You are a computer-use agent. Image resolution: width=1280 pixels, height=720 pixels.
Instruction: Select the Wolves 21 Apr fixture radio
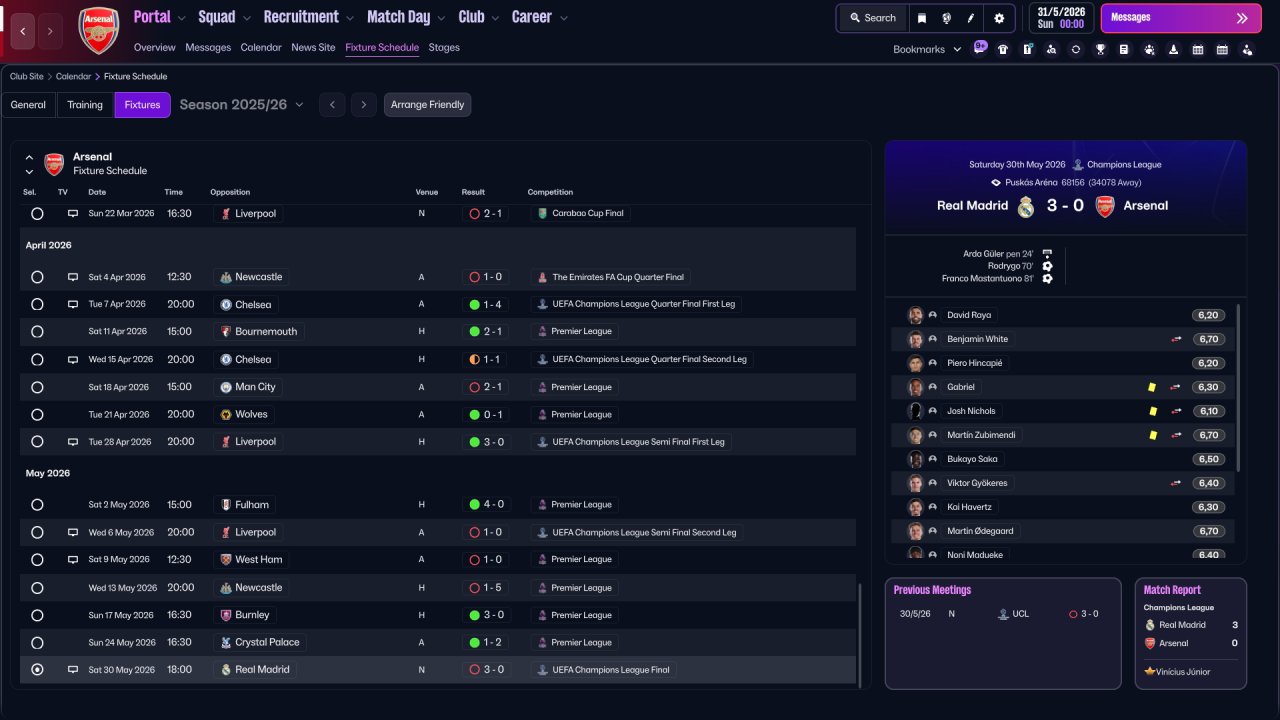tap(37, 414)
